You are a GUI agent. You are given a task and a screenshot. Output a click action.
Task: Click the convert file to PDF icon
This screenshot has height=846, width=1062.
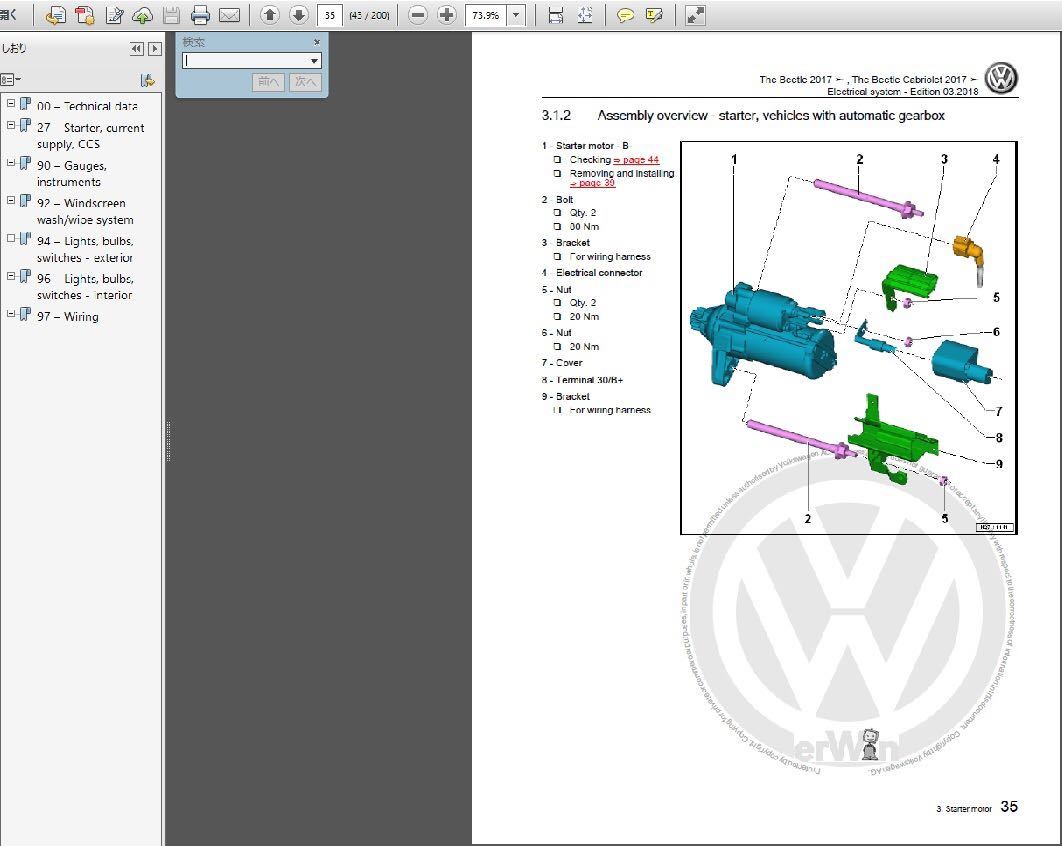click(56, 15)
